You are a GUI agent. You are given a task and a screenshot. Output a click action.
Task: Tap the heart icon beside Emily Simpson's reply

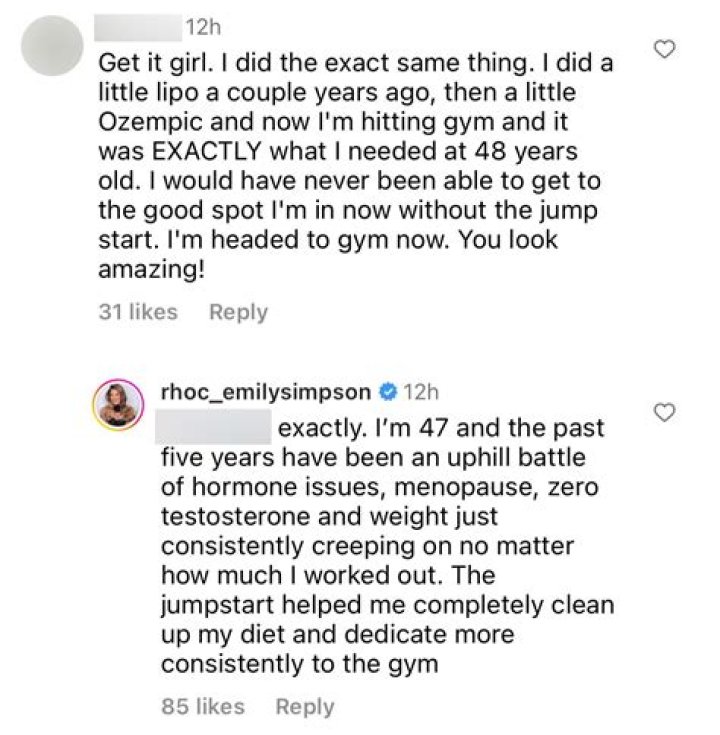click(x=664, y=412)
